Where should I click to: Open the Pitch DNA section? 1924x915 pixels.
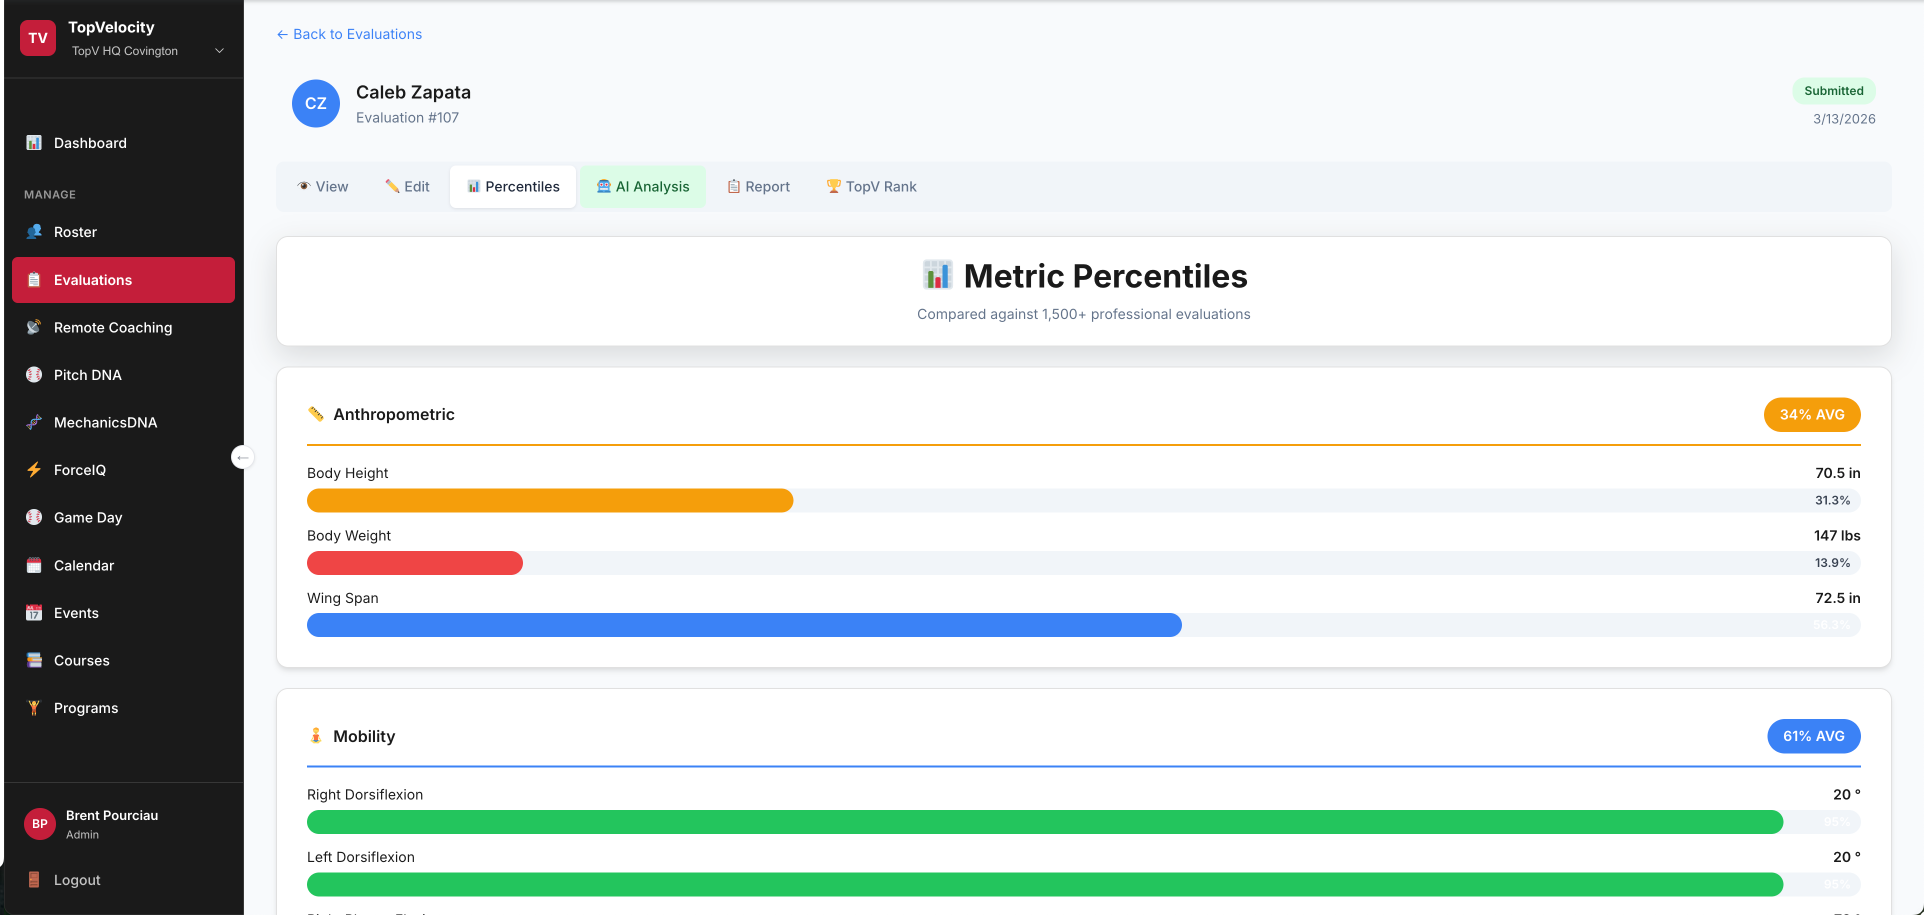coord(88,374)
